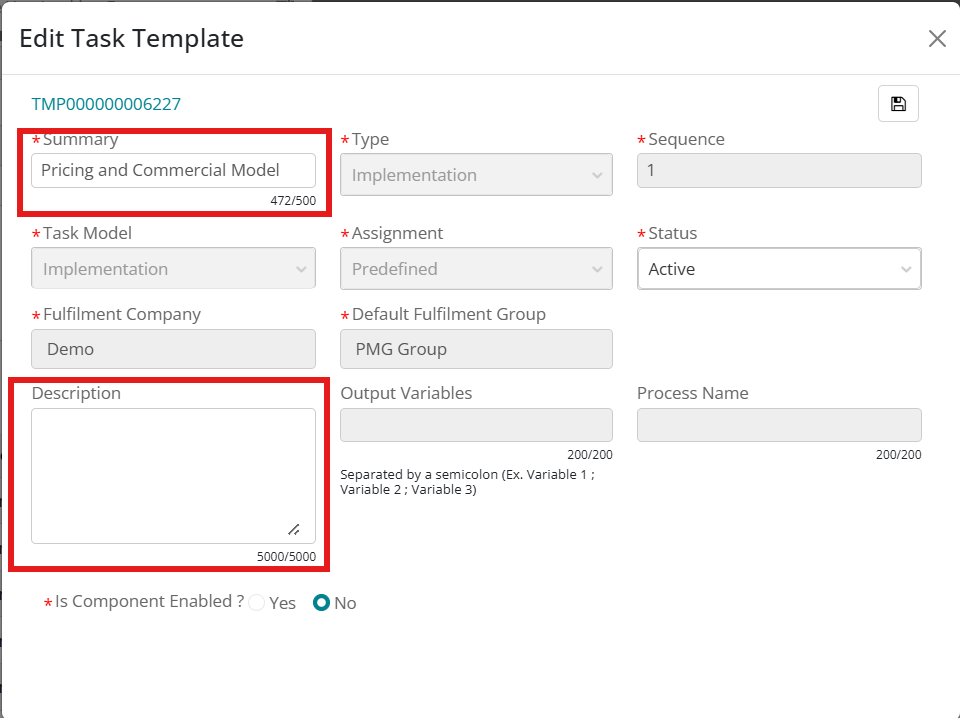The height and width of the screenshot is (718, 960).
Task: Click the Fulfilment Company field
Action: coord(173,349)
